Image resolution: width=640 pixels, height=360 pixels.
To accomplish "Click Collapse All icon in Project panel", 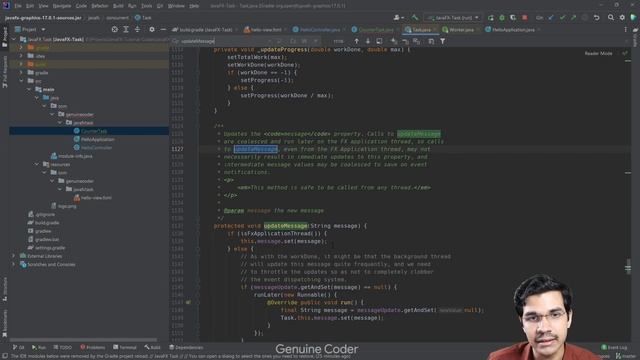I will [x=137, y=29].
